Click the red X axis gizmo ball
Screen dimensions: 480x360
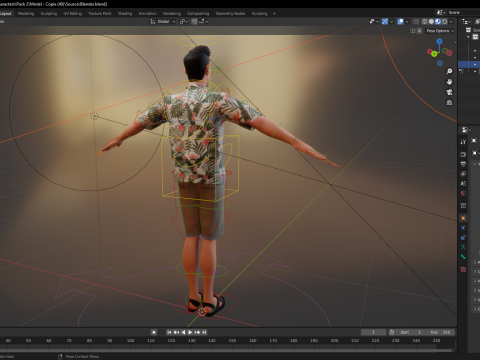point(430,51)
